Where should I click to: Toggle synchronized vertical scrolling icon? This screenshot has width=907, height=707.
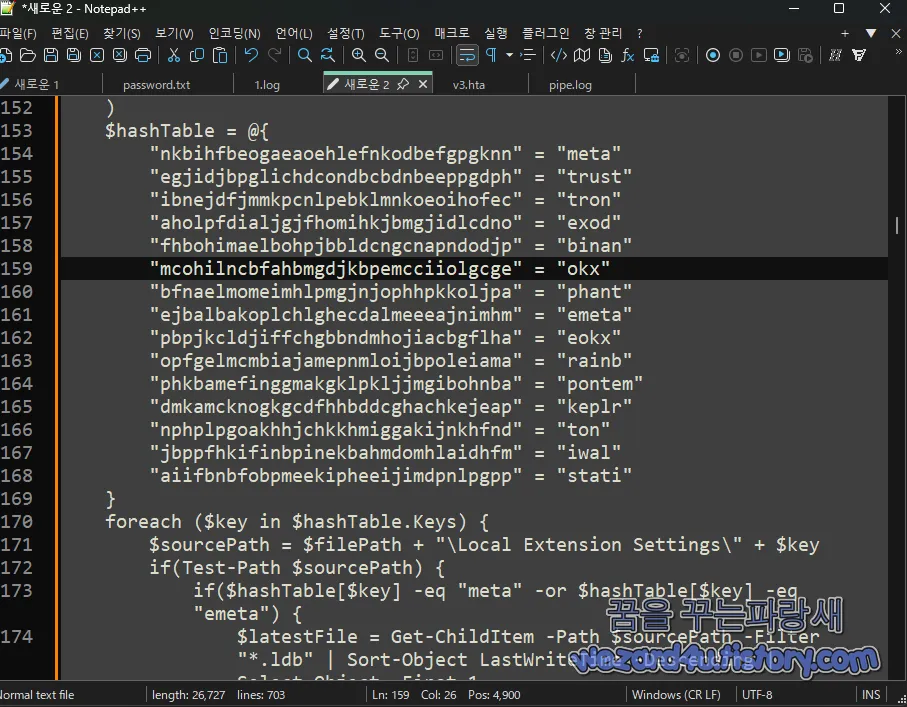coord(412,56)
